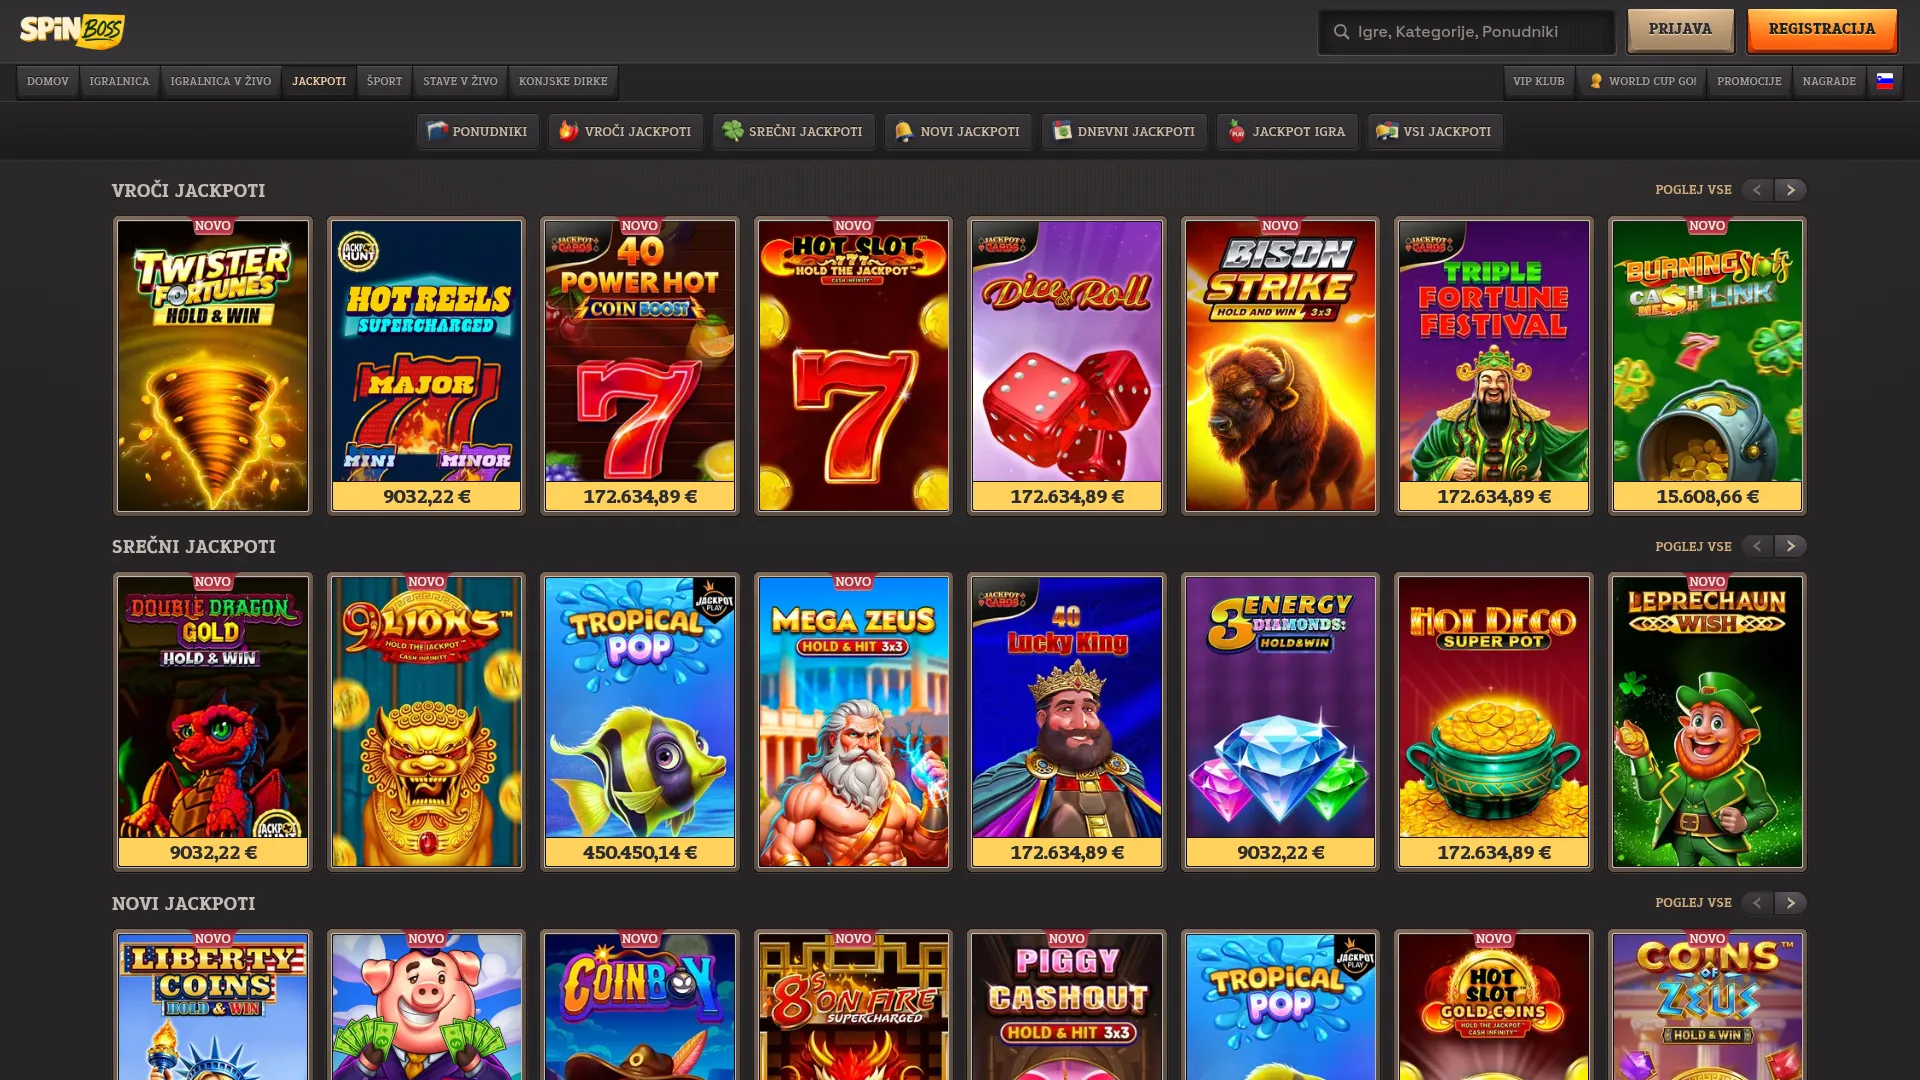This screenshot has height=1080, width=1920.
Task: Open the Double Dragon Gold game
Action: [213, 722]
